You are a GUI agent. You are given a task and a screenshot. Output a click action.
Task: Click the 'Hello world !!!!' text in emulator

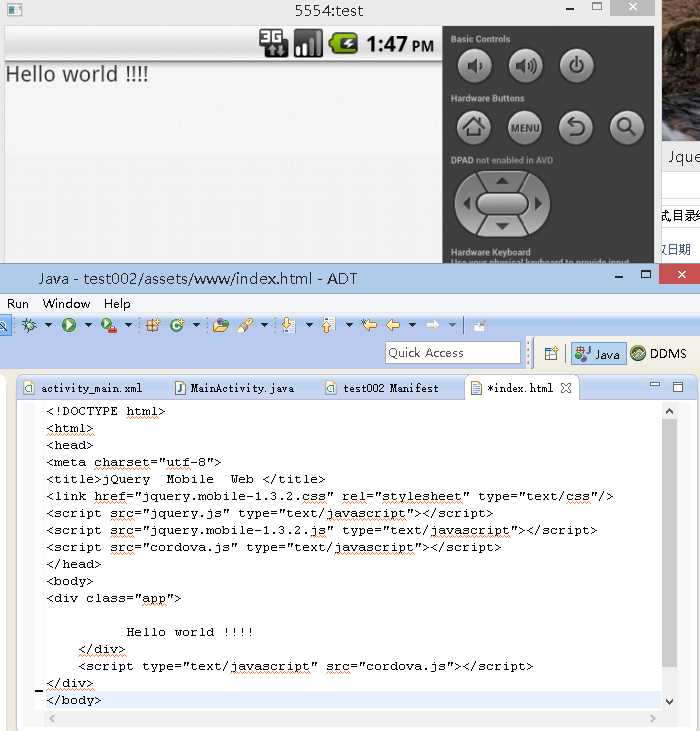pyautogui.click(x=77, y=75)
